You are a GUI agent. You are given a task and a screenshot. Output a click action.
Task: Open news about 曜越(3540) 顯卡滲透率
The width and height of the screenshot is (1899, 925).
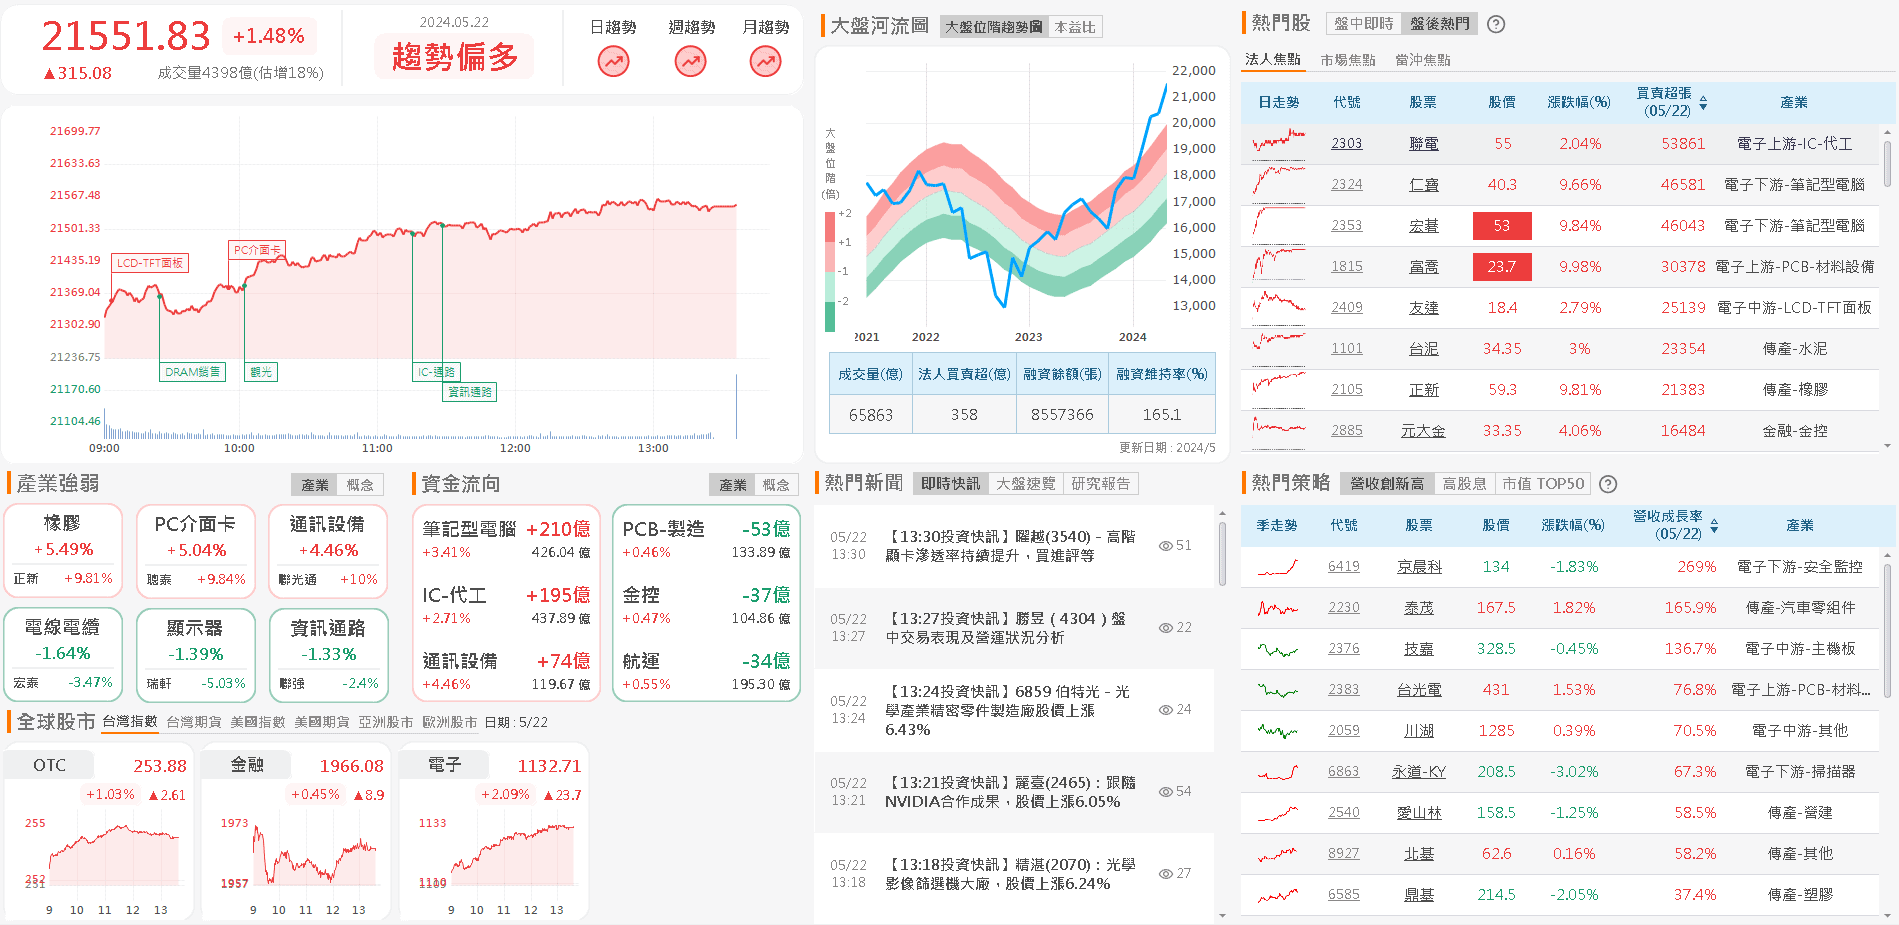(1010, 546)
